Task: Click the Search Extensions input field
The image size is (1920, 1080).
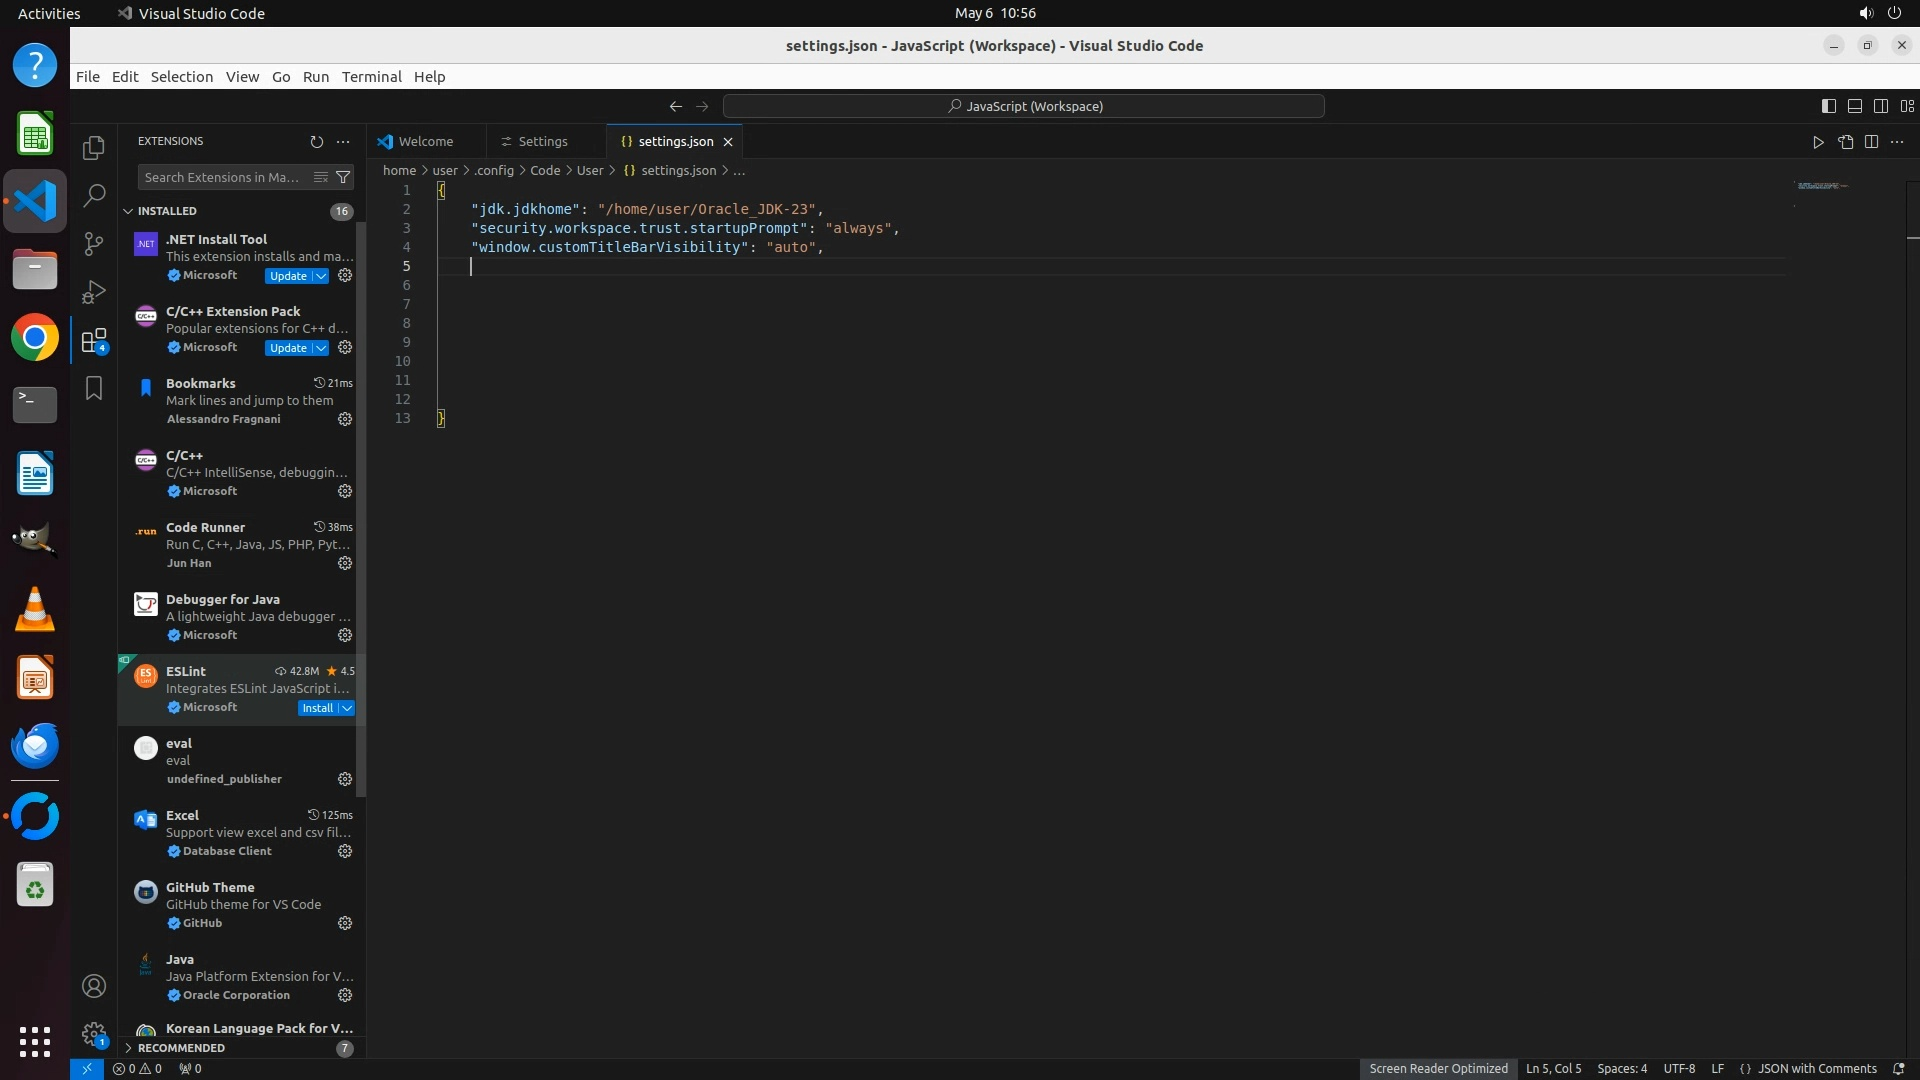Action: (222, 177)
